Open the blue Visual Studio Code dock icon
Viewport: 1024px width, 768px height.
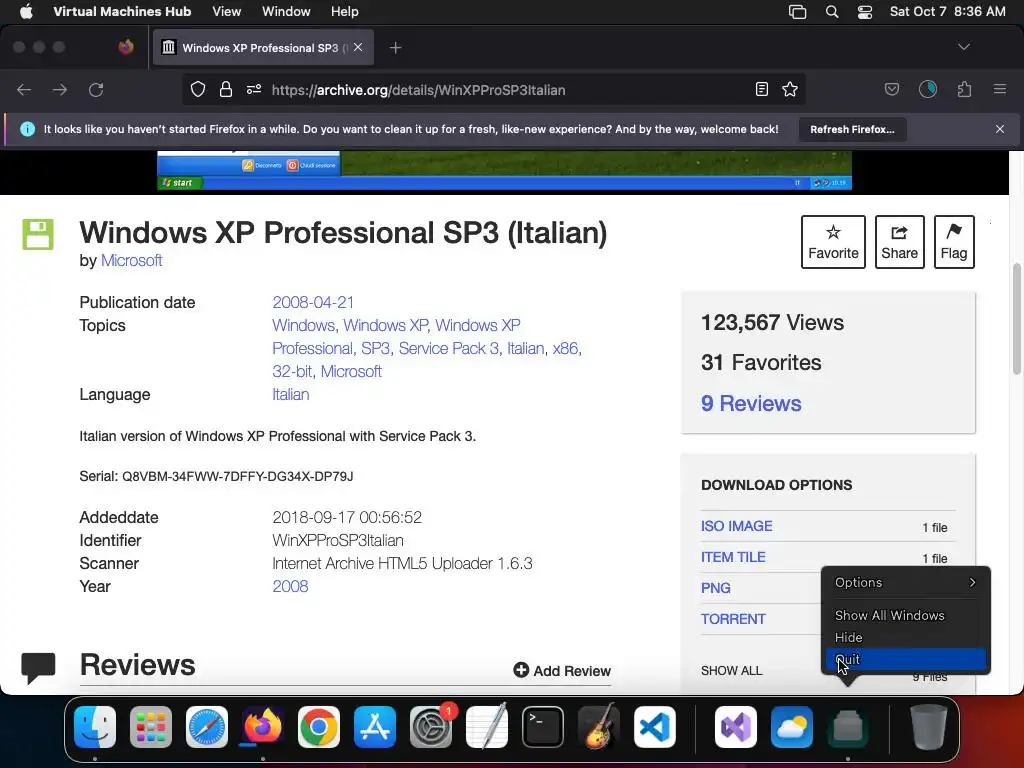coord(655,727)
